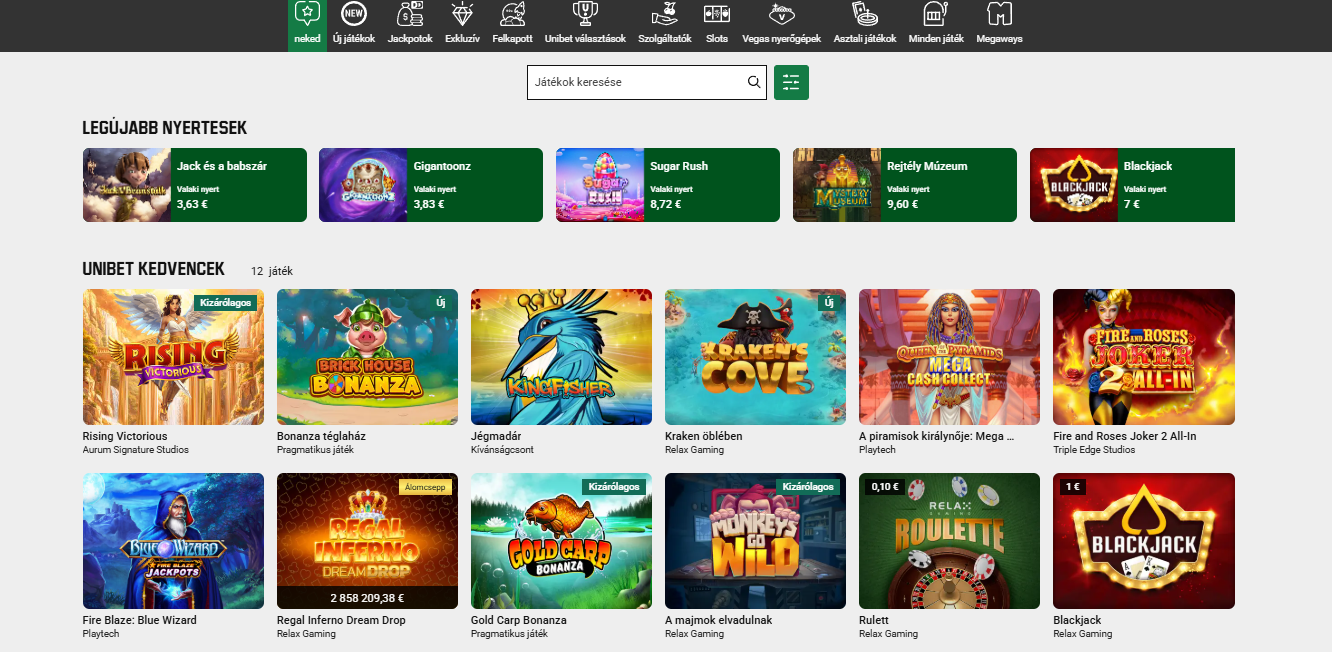Click the 'Fire and Roses Joker 2 All-In' title
This screenshot has width=1332, height=652.
point(1125,436)
